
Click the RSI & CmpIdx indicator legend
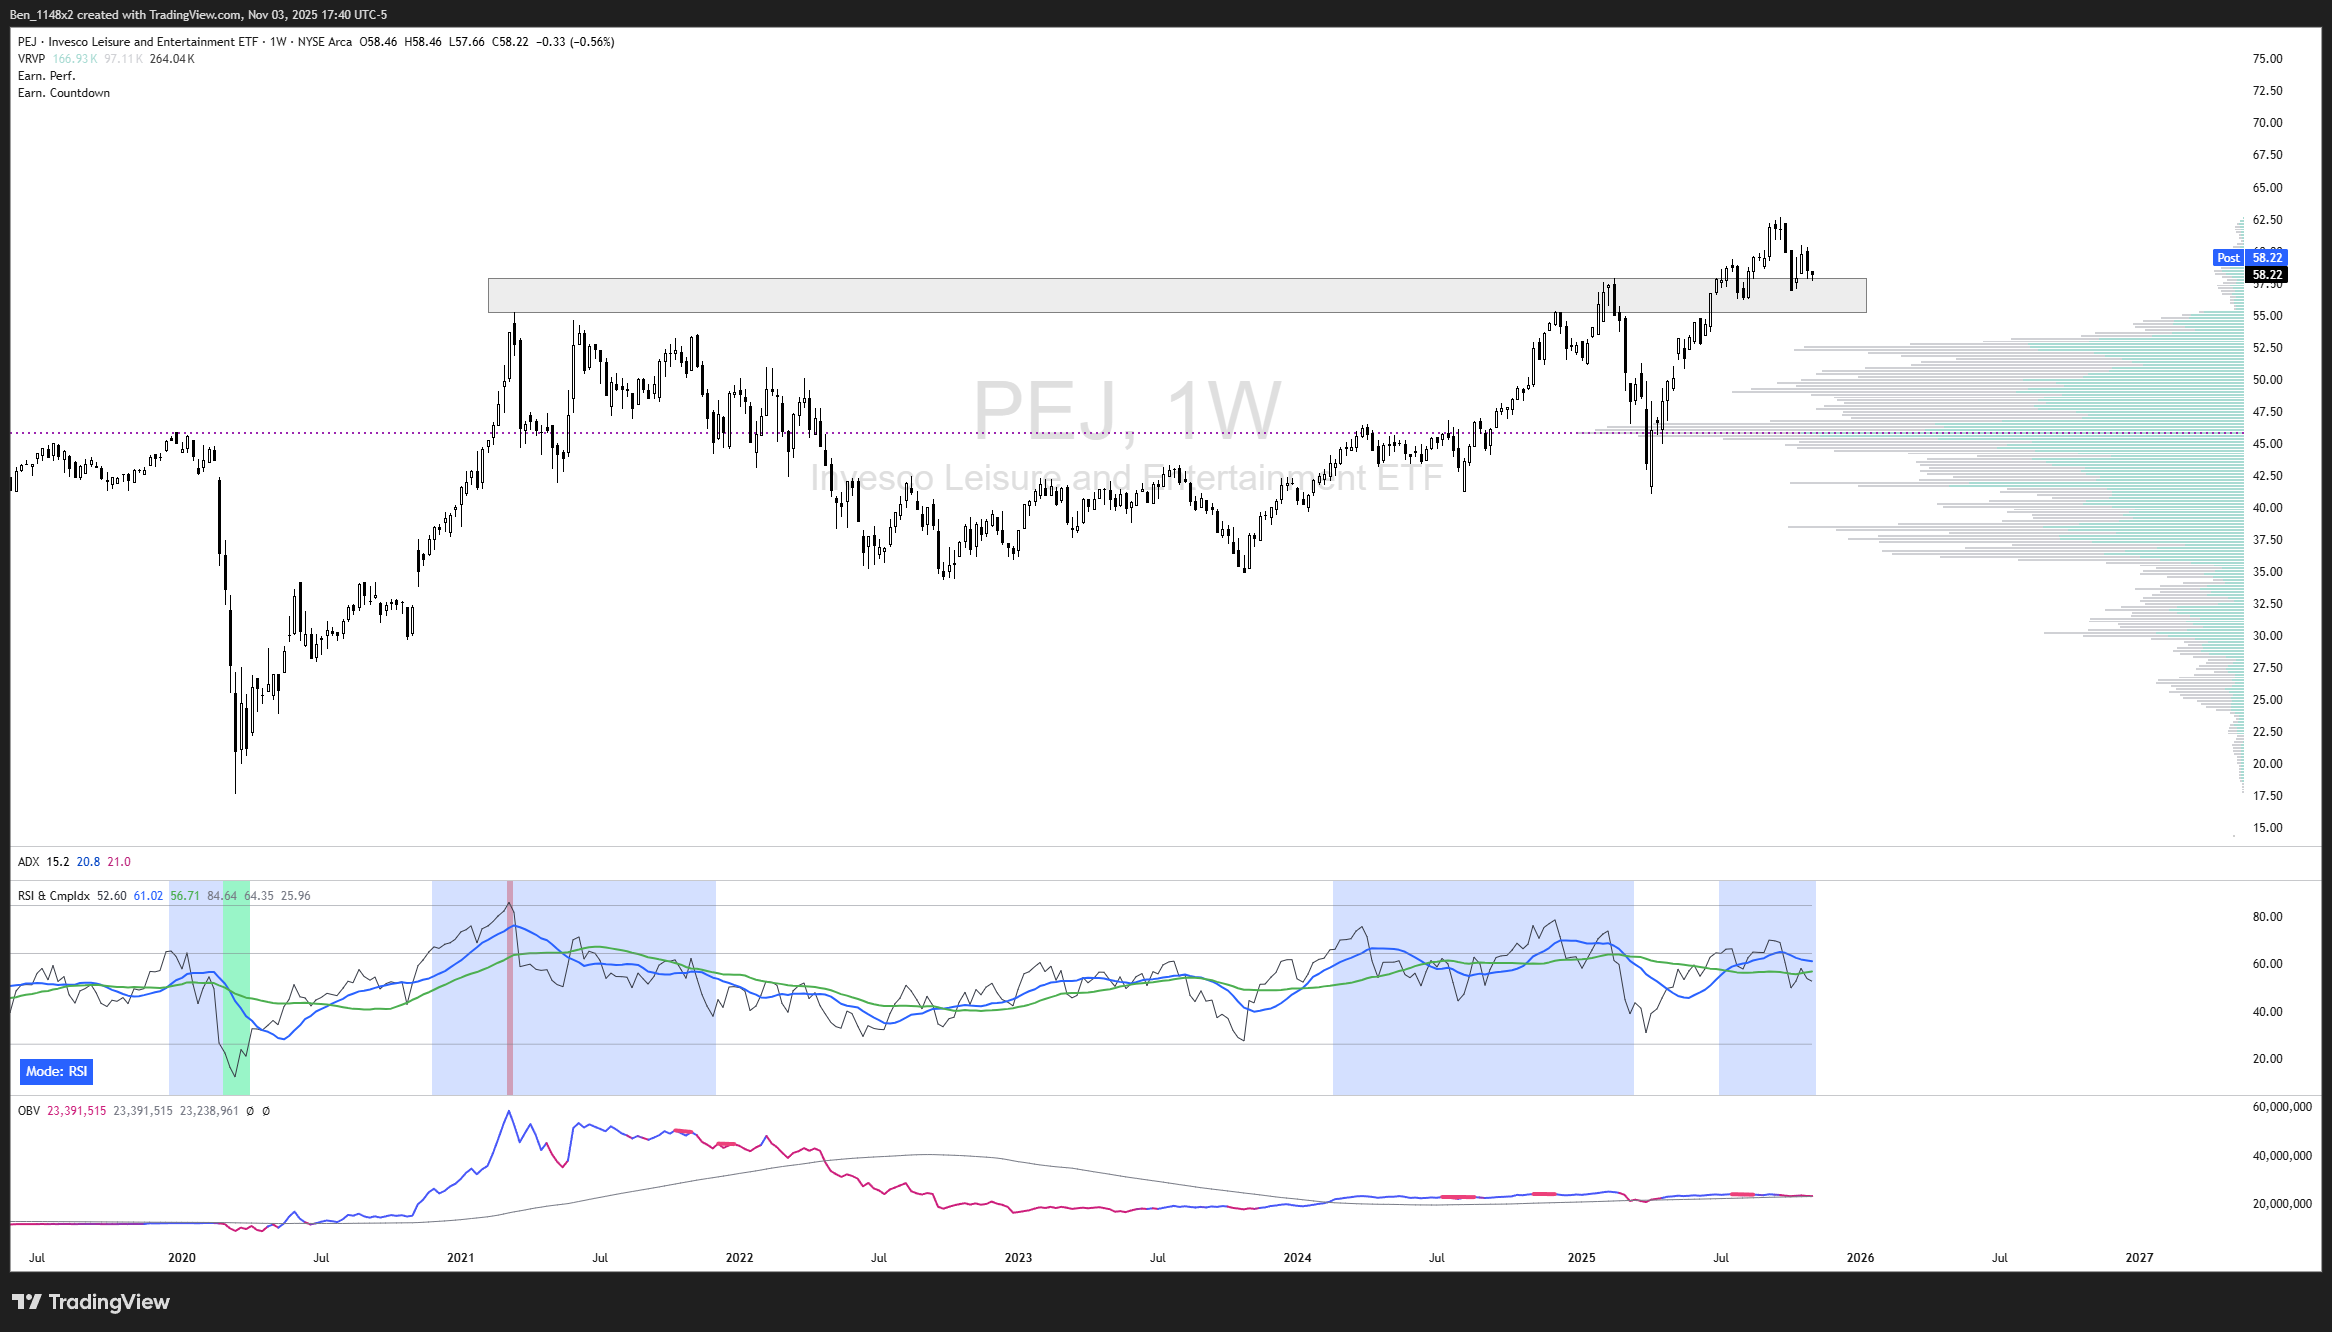click(53, 896)
